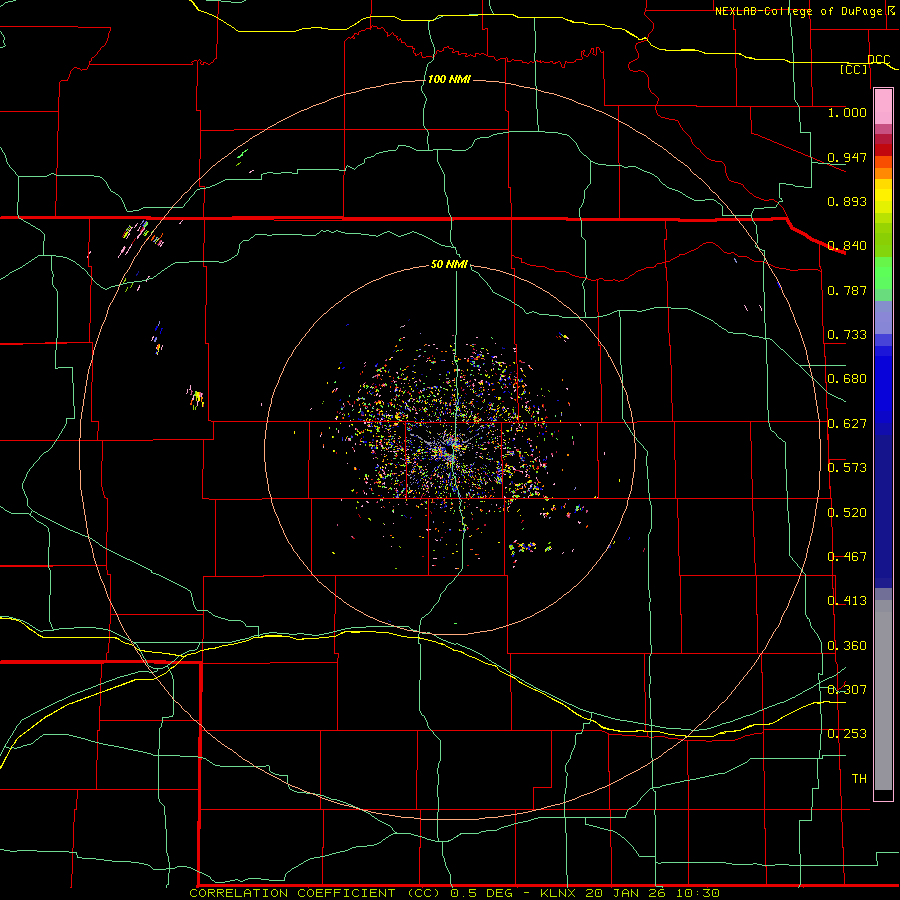Click the KLNX station identifier in the caption
The height and width of the screenshot is (900, 900).
559,893
